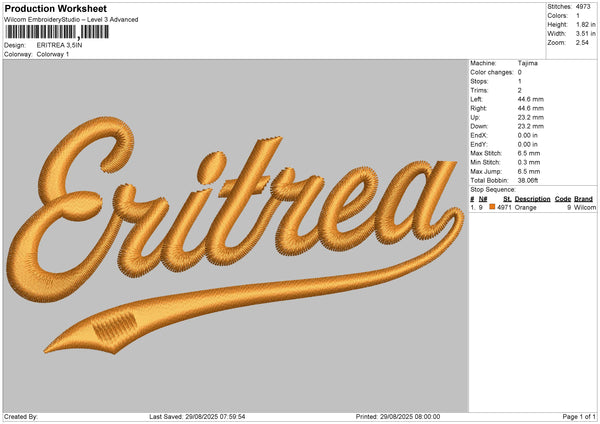Click the 'Orange' thread description

525,207
